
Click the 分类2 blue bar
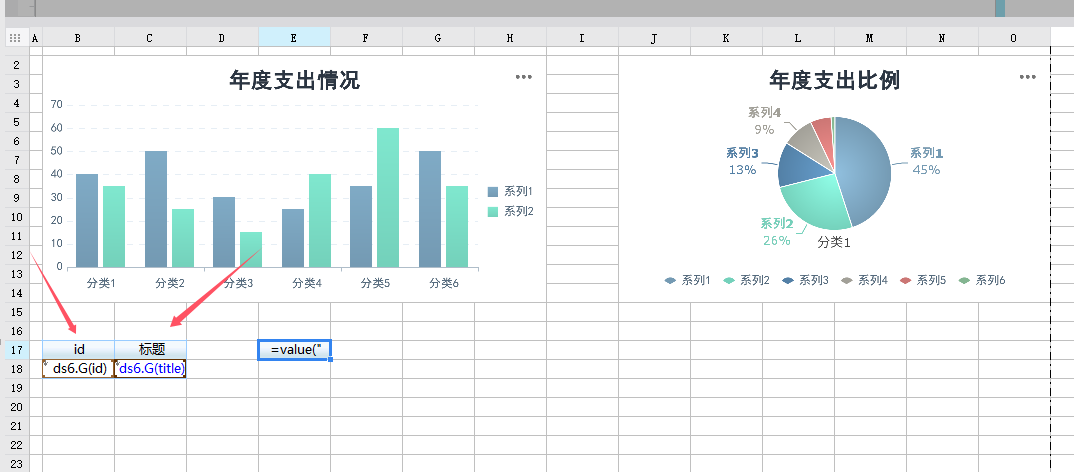(x=156, y=209)
